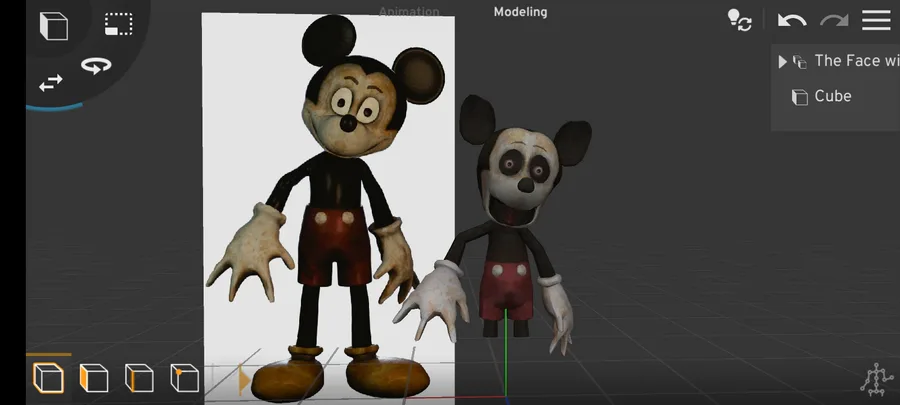Select the dashed box selection tool
Screen dimensions: 900x405
pyautogui.click(x=119, y=25)
